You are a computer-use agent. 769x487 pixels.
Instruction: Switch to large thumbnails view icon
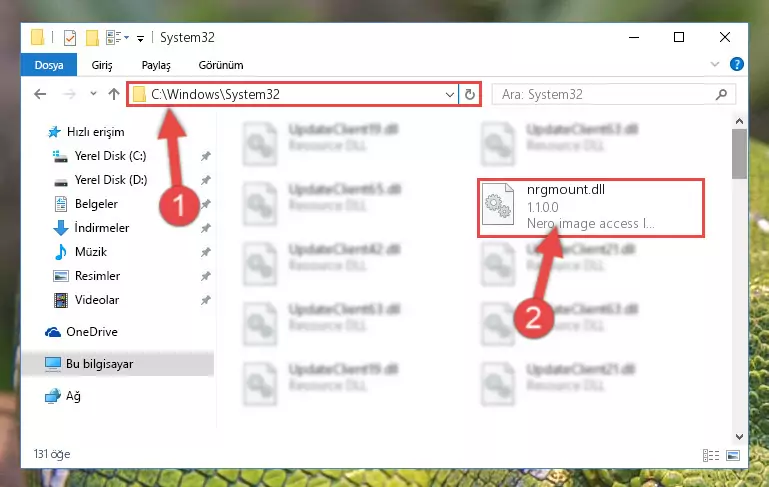(x=733, y=455)
